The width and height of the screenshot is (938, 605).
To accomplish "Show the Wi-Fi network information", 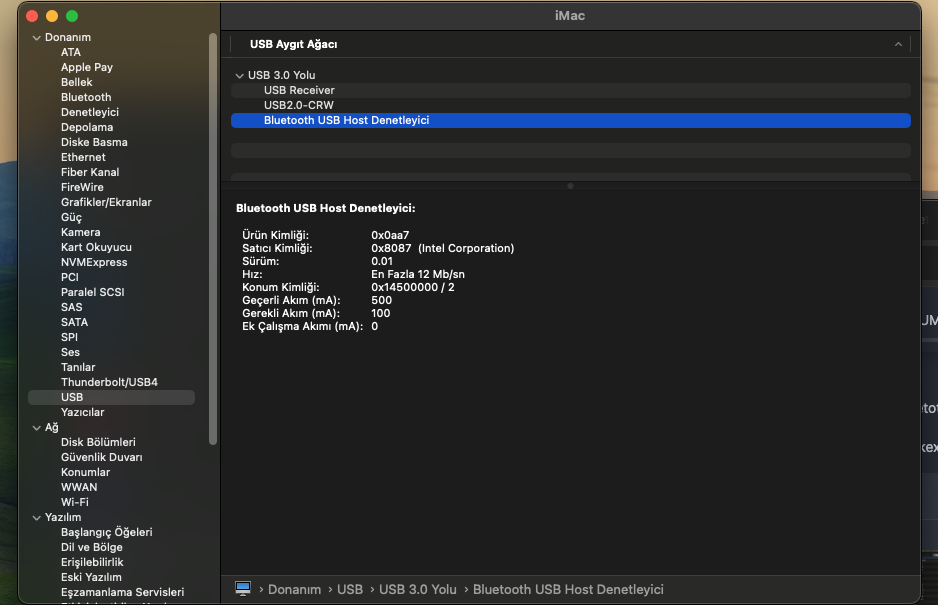I will [x=74, y=502].
